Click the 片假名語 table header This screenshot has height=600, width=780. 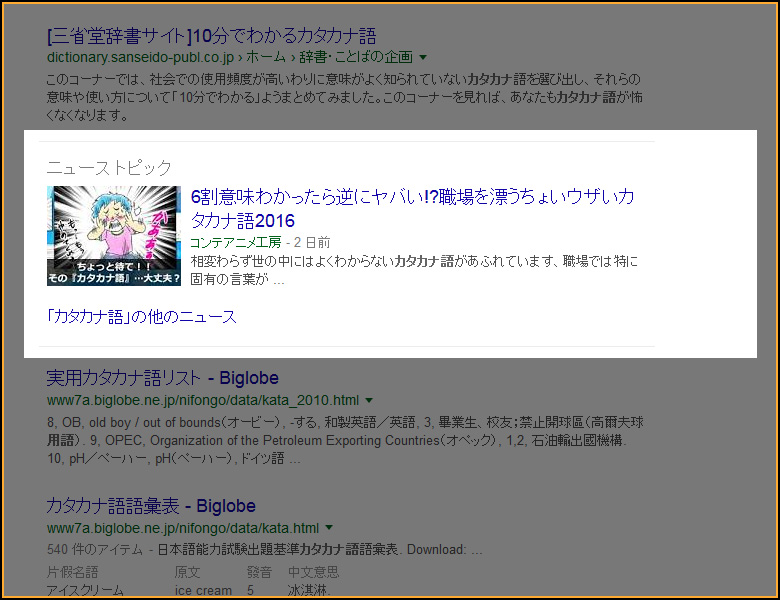[x=73, y=572]
